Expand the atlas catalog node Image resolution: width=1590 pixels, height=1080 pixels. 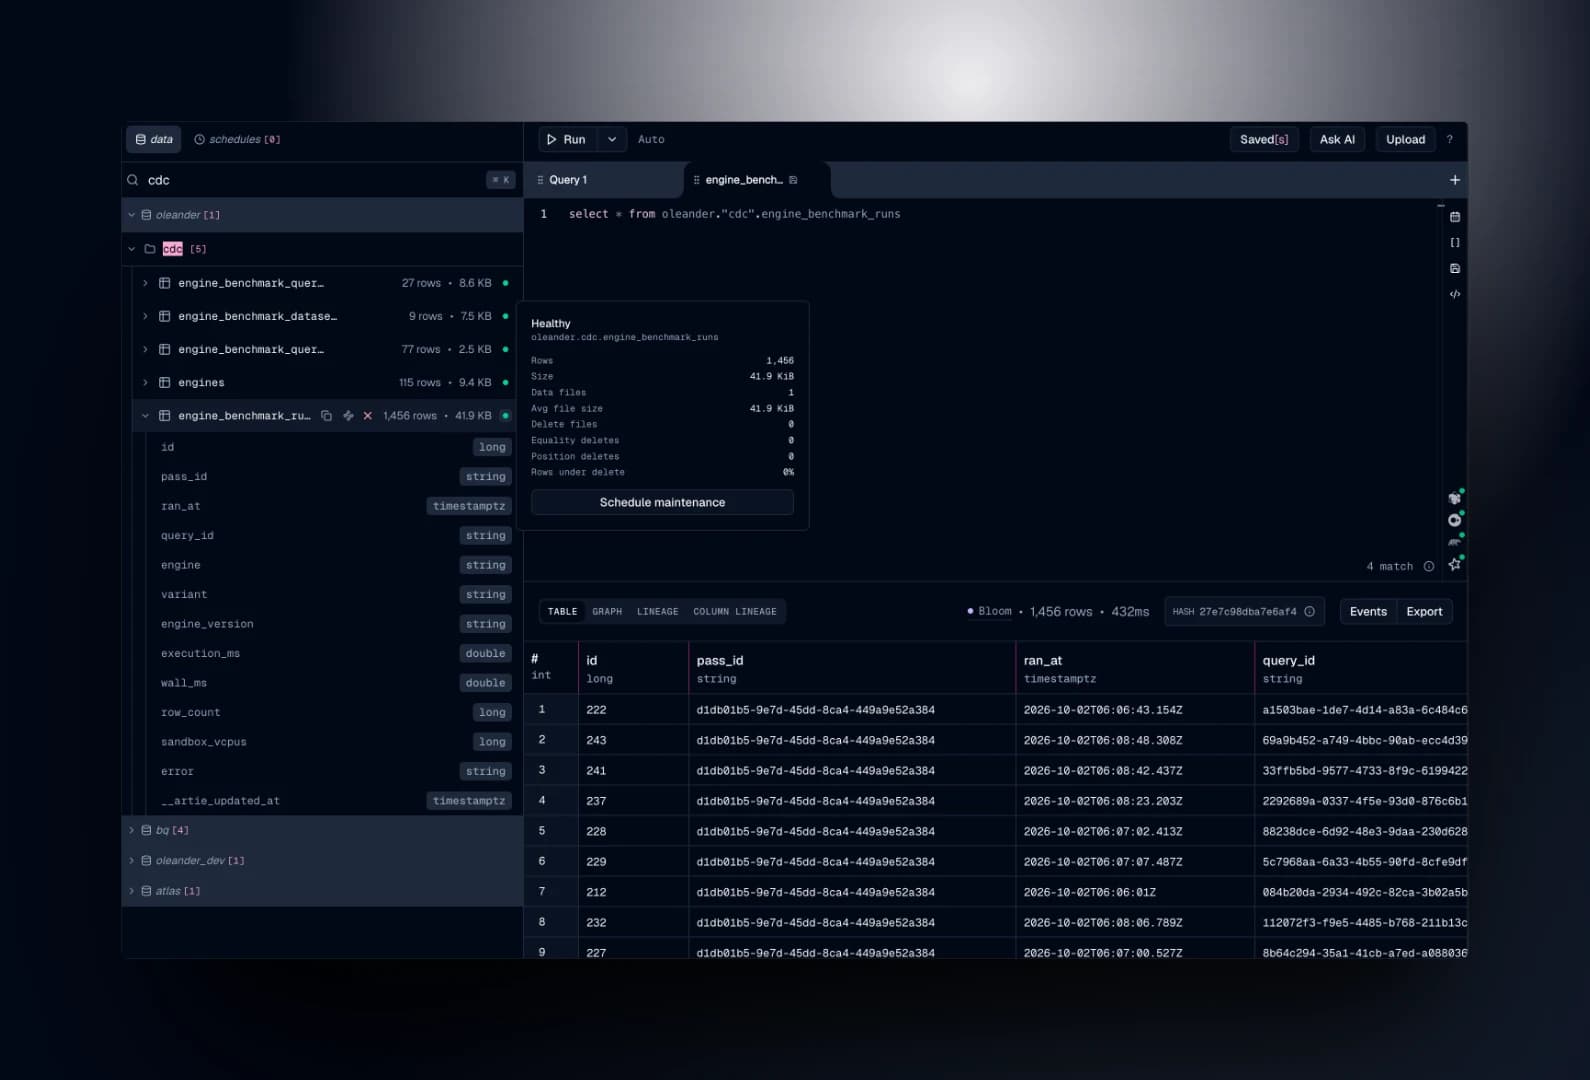tap(131, 891)
